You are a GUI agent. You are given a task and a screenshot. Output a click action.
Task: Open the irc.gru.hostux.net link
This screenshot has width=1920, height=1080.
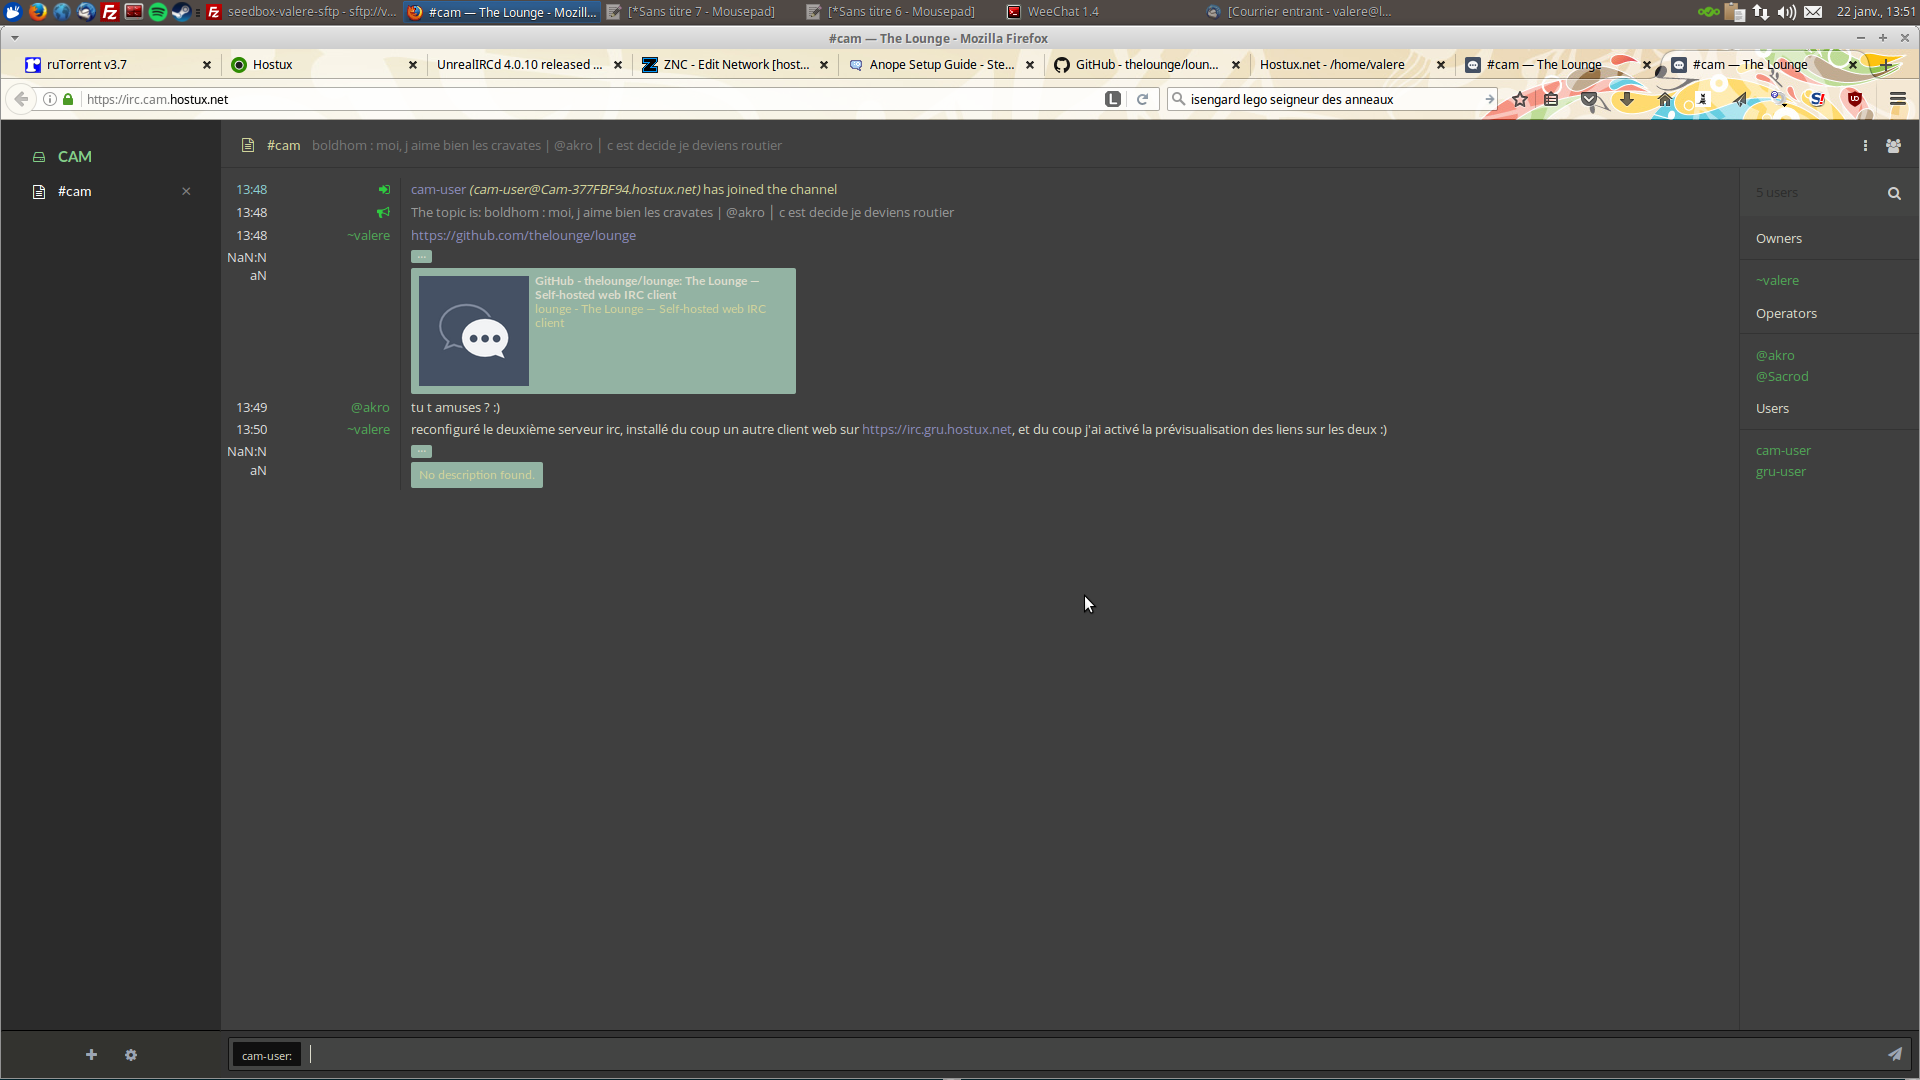tap(937, 429)
